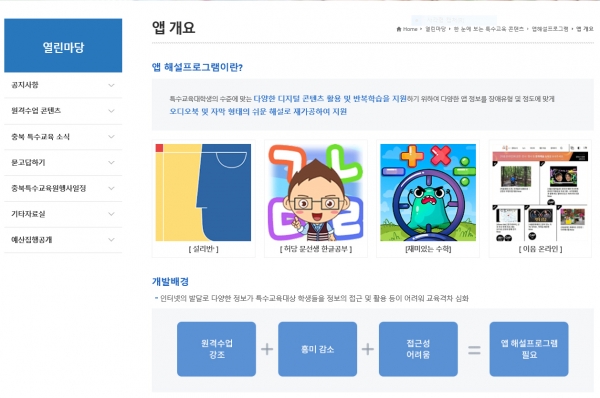
Task: Expand the 원격수업 콘텐츠 chevron
Action: pos(111,111)
